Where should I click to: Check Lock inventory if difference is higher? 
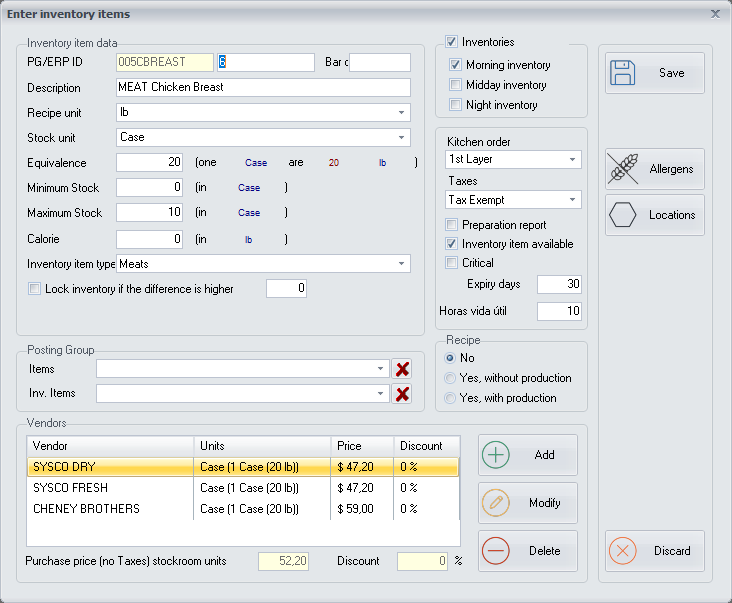pyautogui.click(x=35, y=289)
